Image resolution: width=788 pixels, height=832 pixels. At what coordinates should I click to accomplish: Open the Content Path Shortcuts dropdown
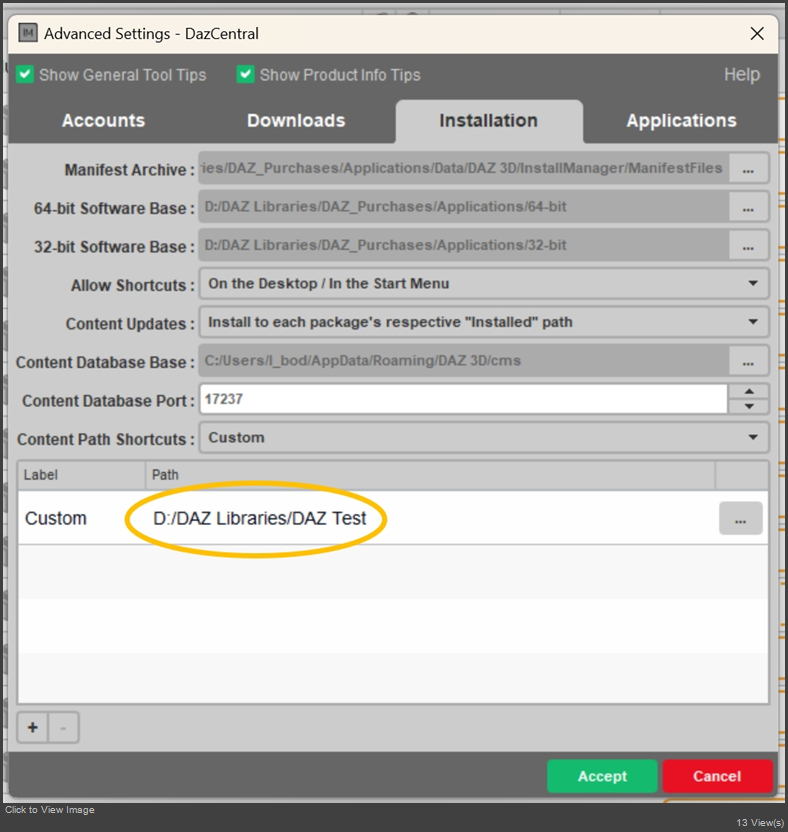[484, 438]
